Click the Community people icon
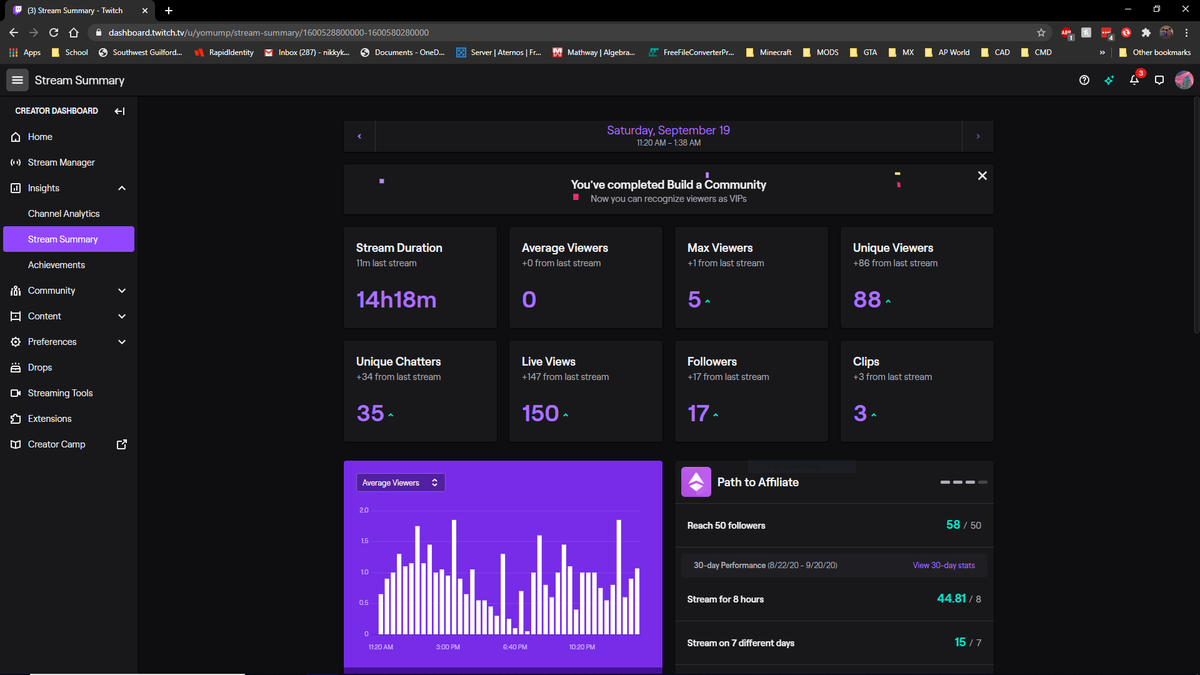The image size is (1200, 675). [x=15, y=291]
